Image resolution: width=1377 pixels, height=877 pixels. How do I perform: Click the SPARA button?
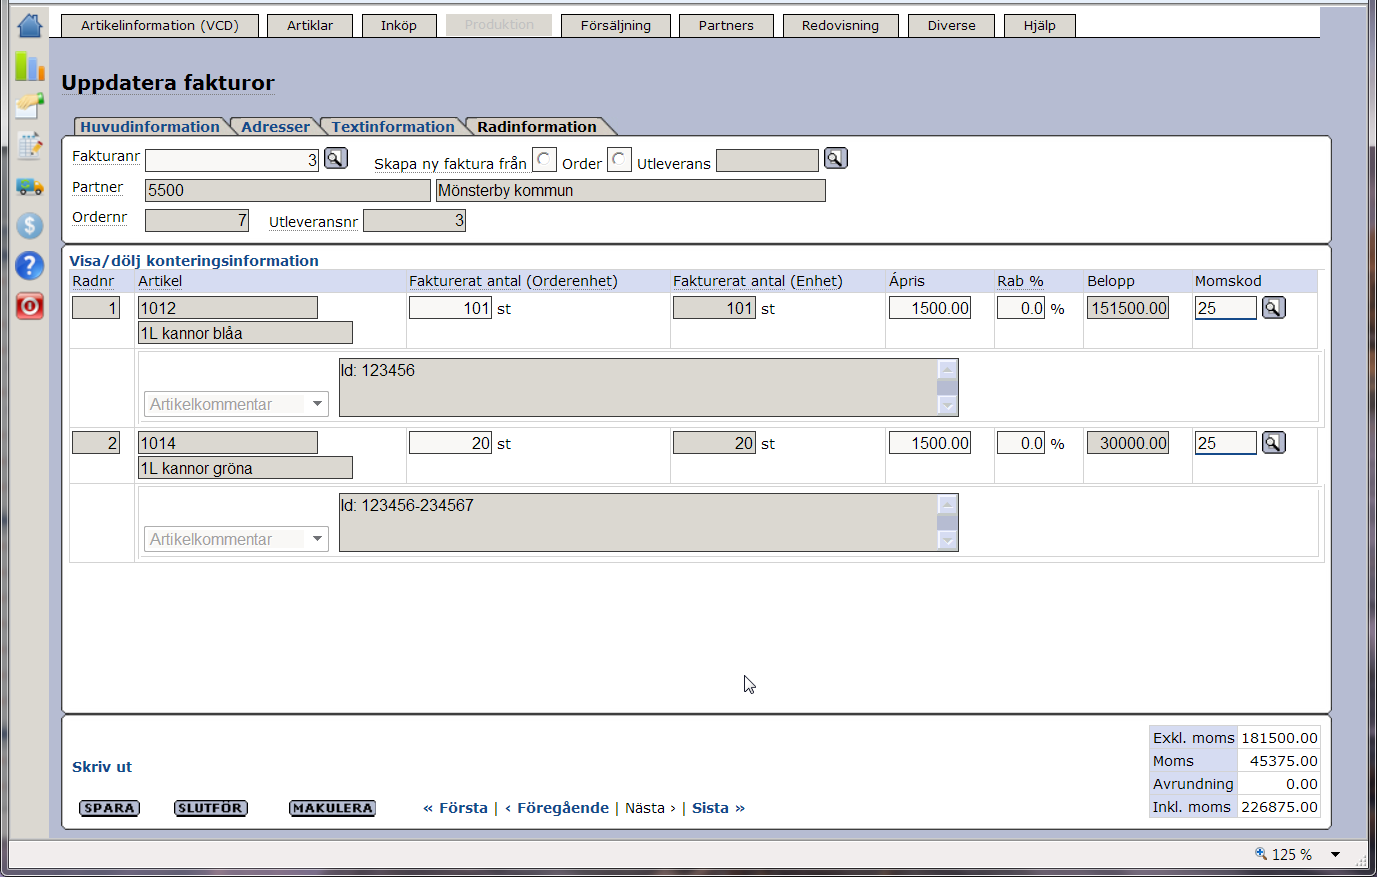click(x=109, y=808)
